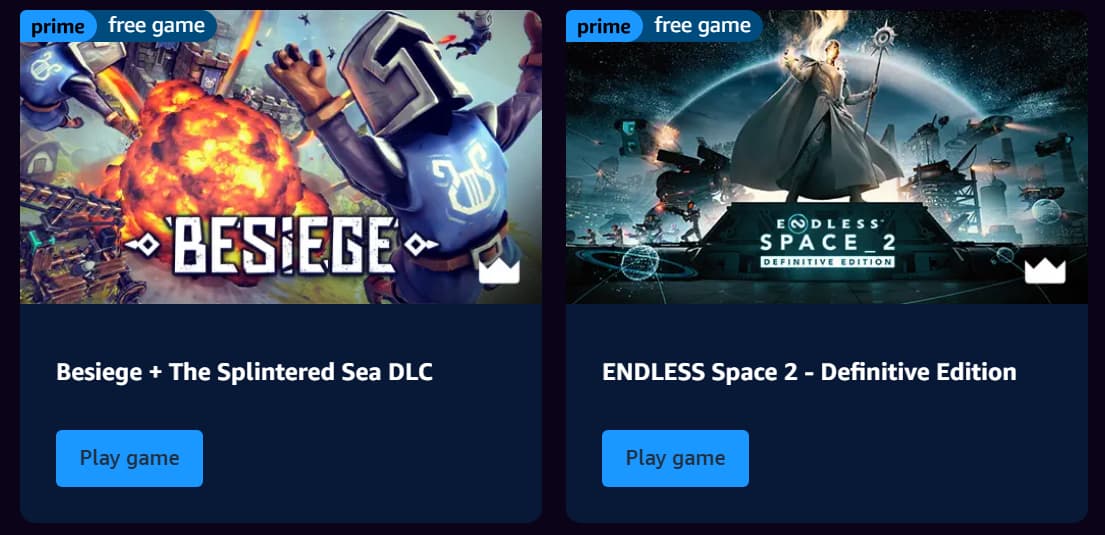Click the BESIEGE logo text in artwork
1105x535 pixels.
click(282, 245)
